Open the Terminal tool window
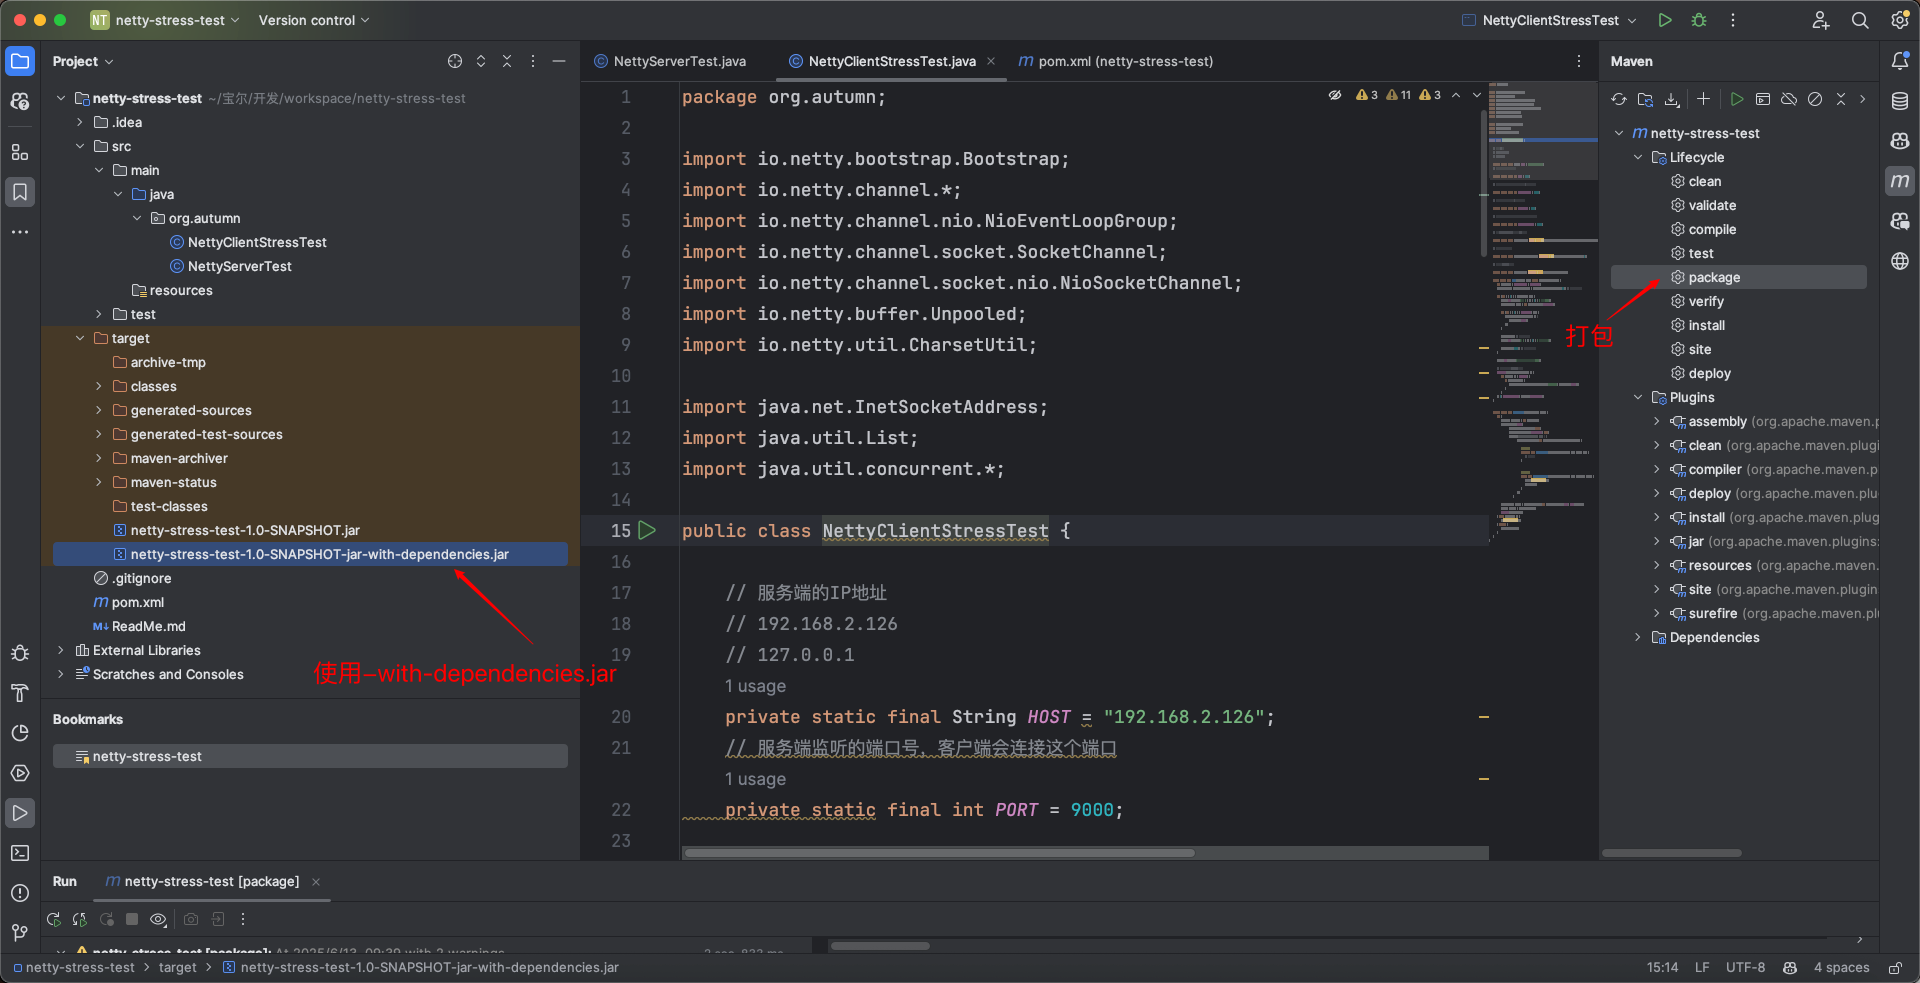Screen dimensions: 1920x983 20,853
